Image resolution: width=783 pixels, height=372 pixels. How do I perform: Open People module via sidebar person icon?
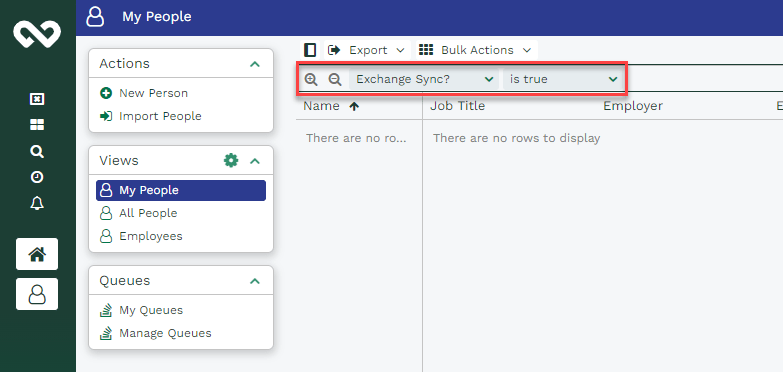[37, 294]
